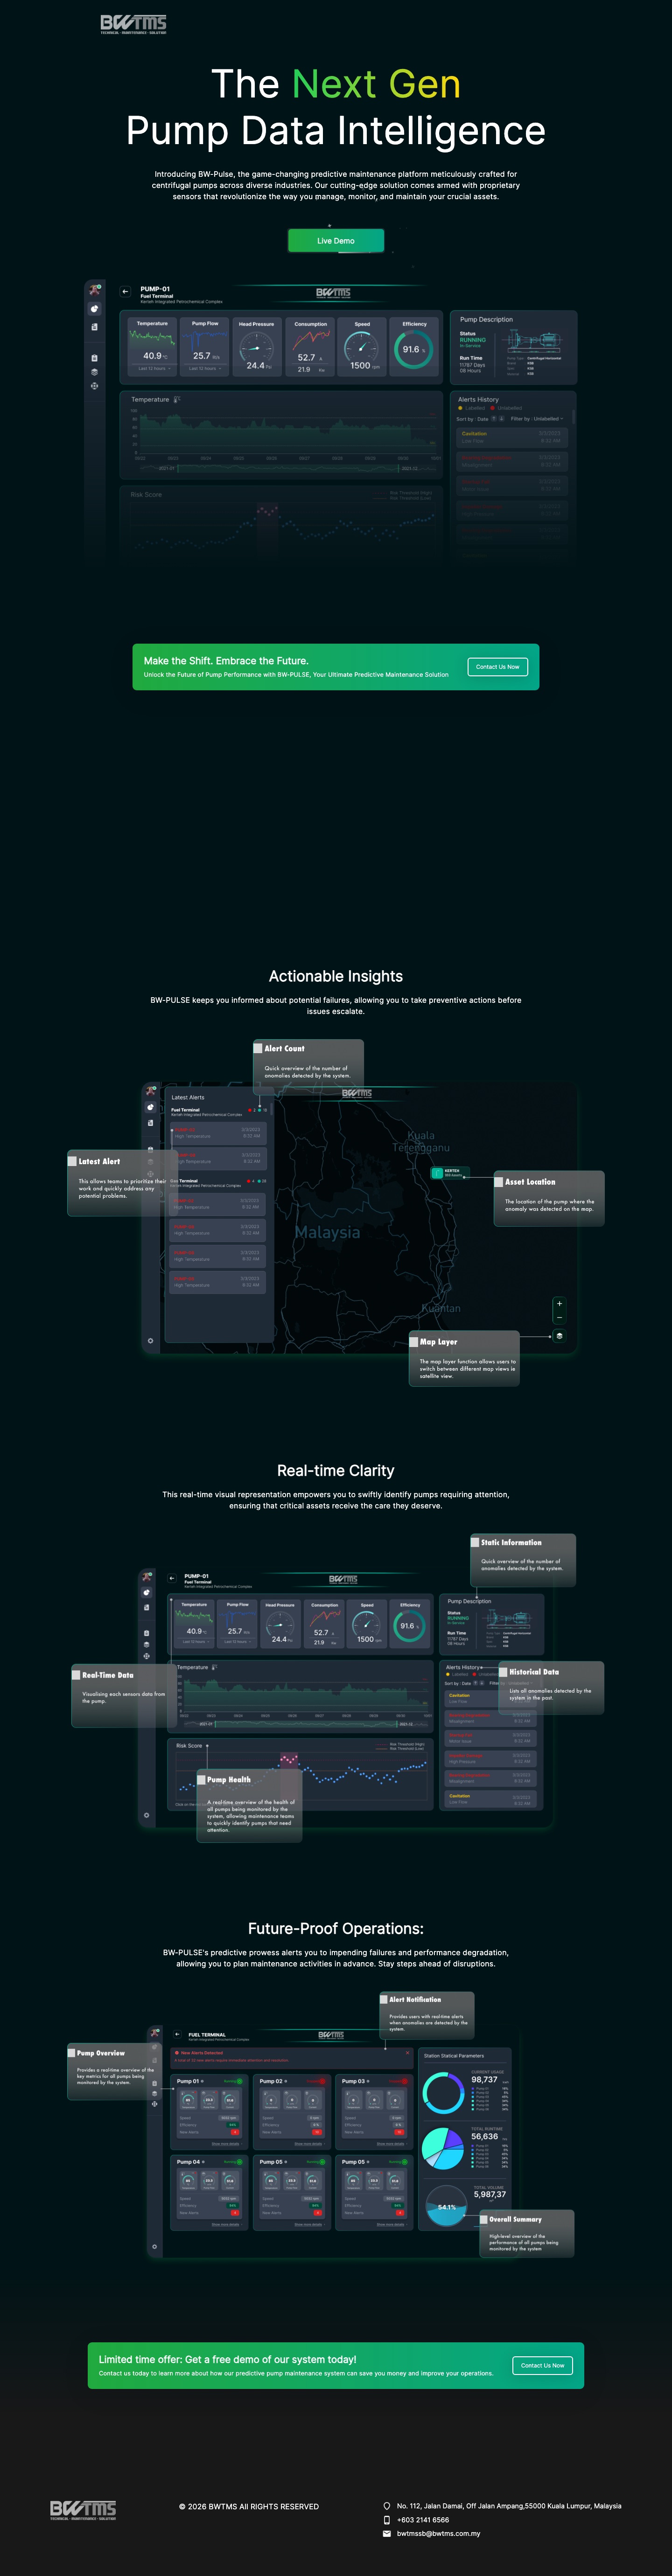Click the email address bwtmssb@bwtms.com.my
Image resolution: width=672 pixels, height=2576 pixels.
(438, 2534)
